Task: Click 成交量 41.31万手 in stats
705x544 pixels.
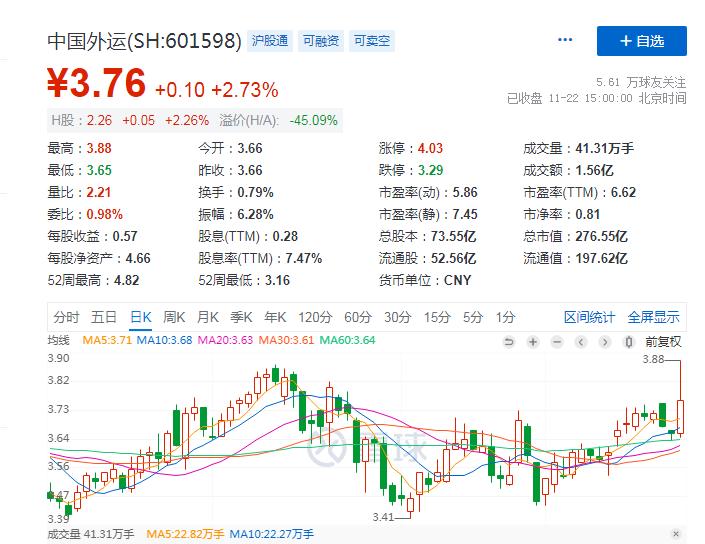Action: [x=604, y=148]
